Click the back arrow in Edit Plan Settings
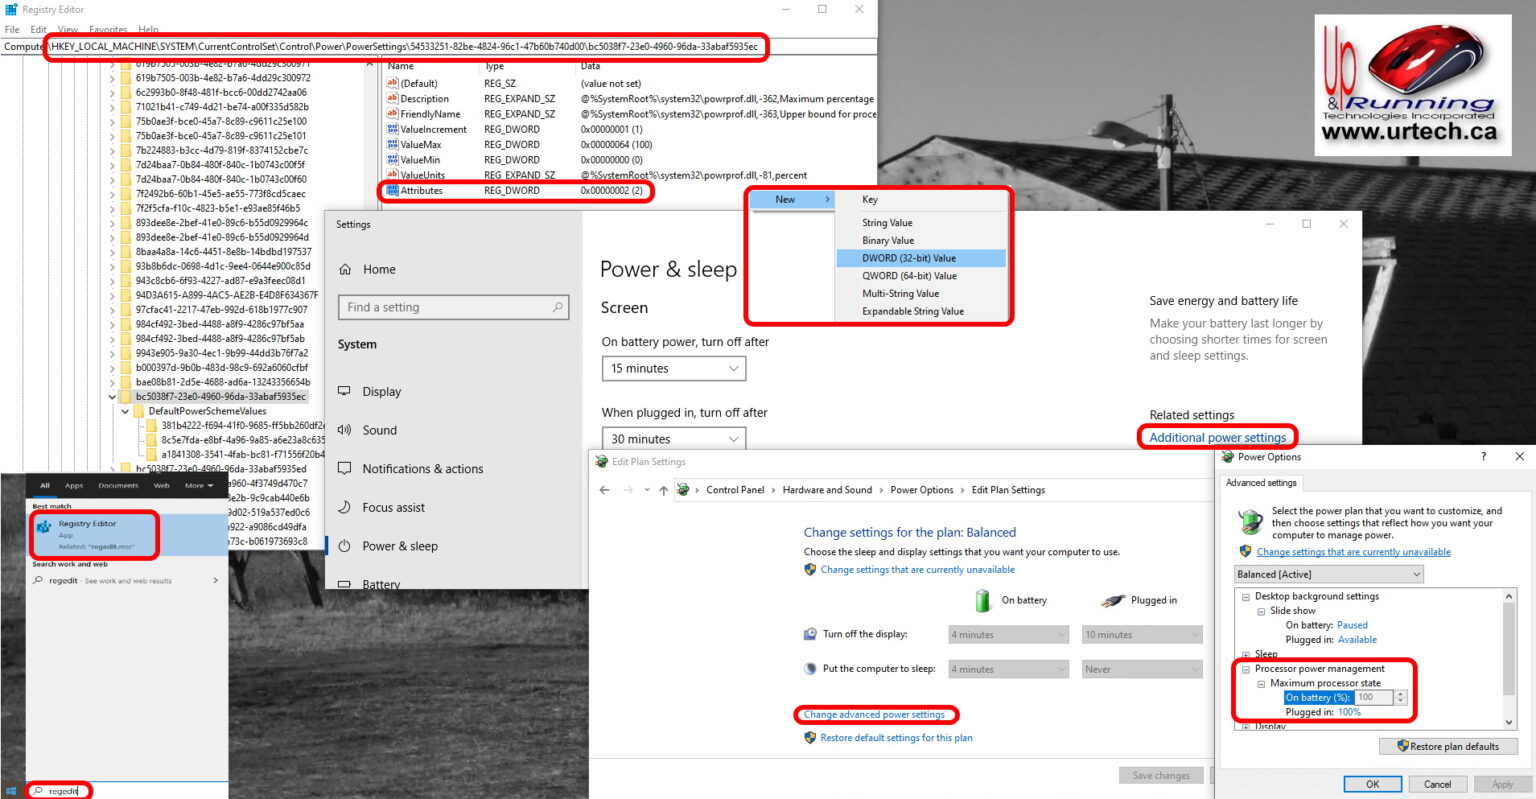The image size is (1536, 799). tap(605, 489)
